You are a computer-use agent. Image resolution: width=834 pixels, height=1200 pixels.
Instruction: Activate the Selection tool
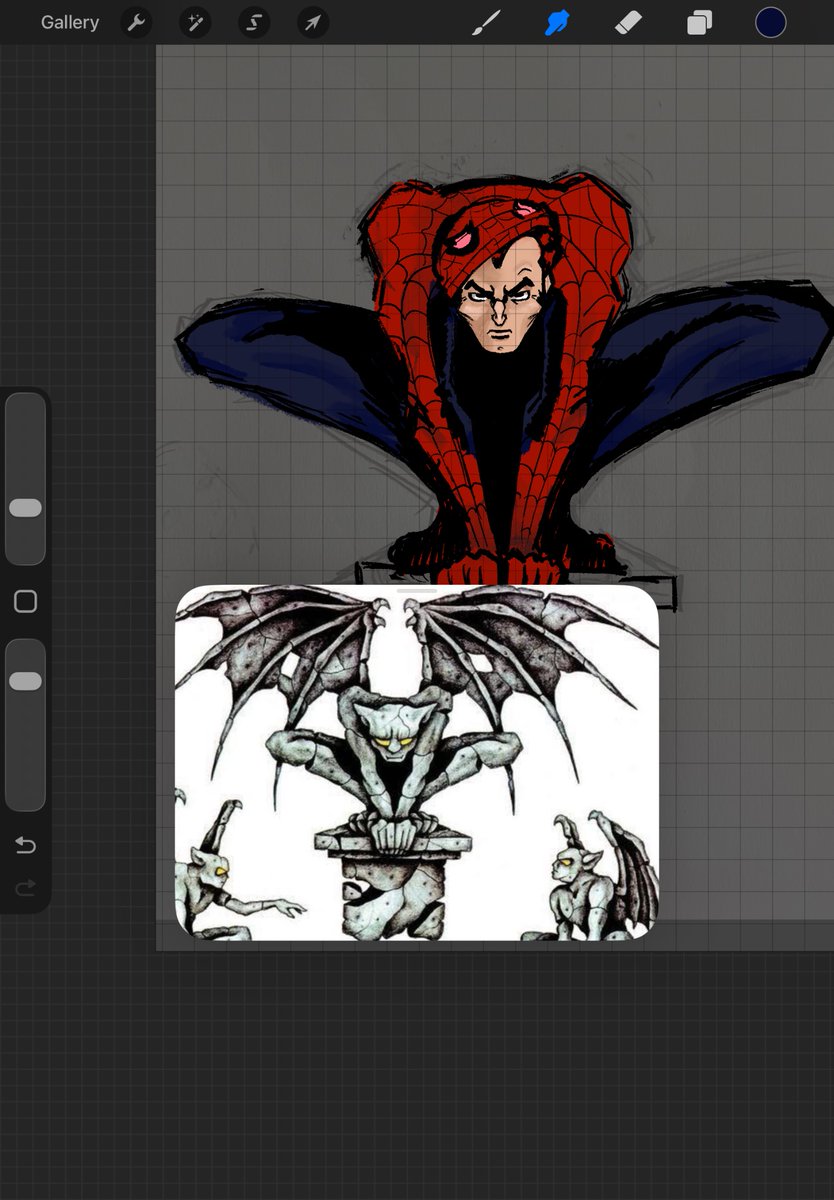pos(254,22)
